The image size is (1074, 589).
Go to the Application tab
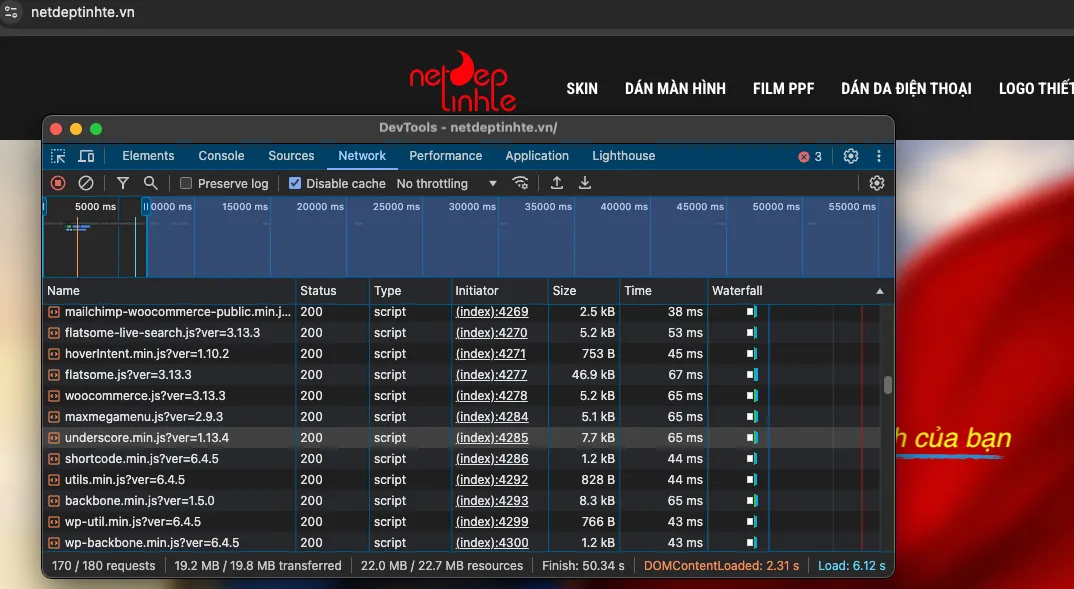click(537, 155)
